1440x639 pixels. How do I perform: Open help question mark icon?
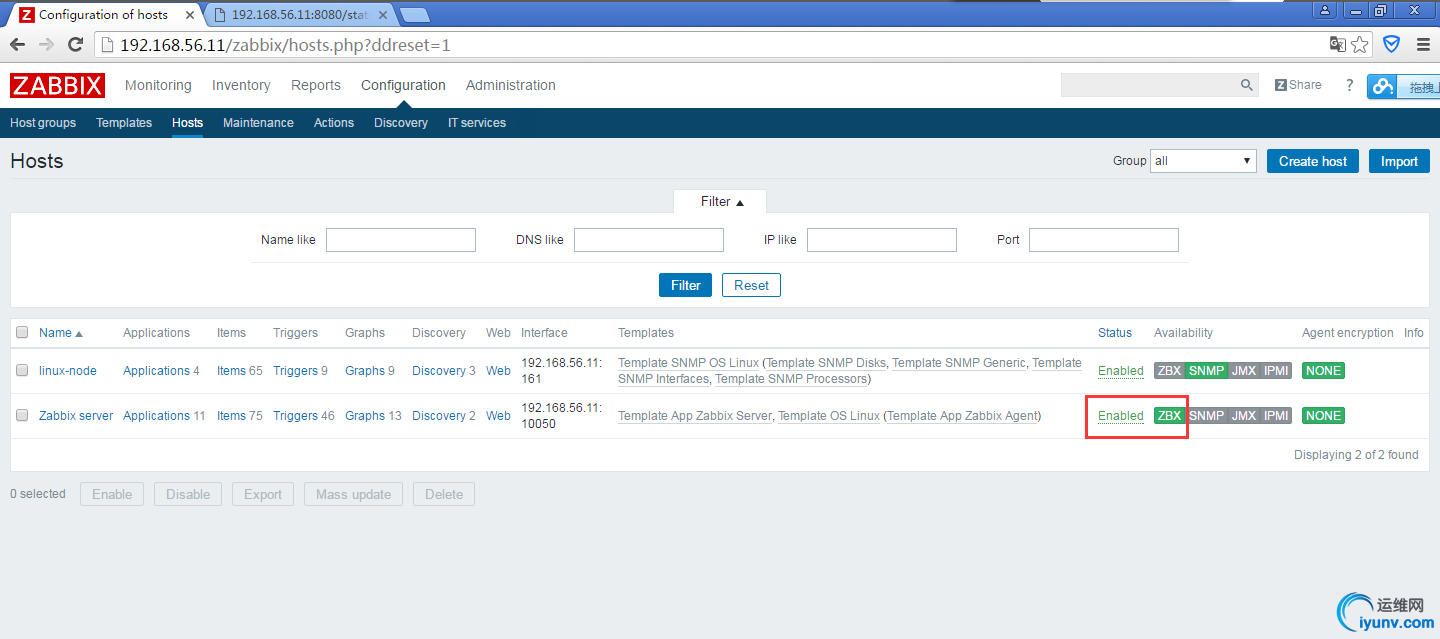coord(1349,85)
